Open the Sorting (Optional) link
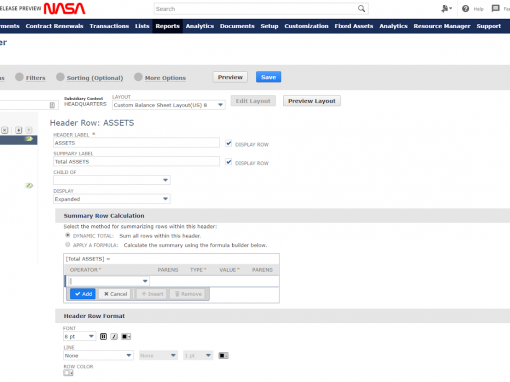This screenshot has width=510, height=382. pyautogui.click(x=95, y=78)
